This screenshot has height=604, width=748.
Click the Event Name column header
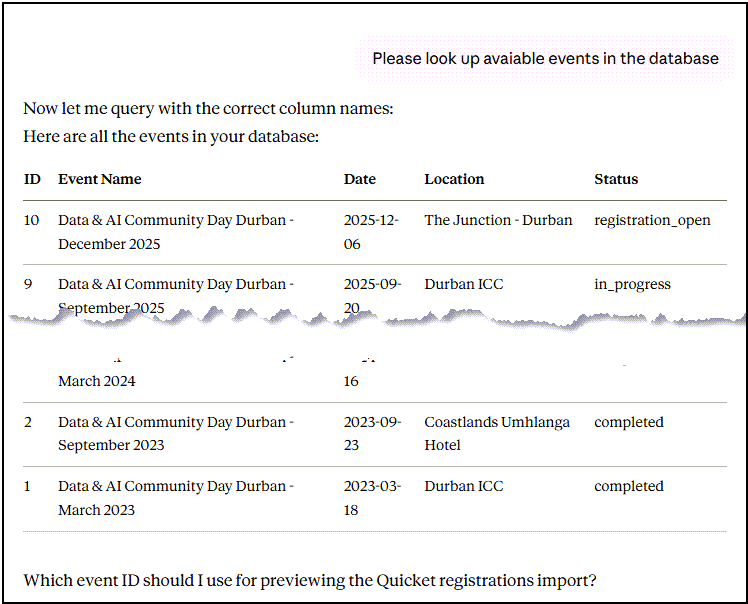click(100, 179)
